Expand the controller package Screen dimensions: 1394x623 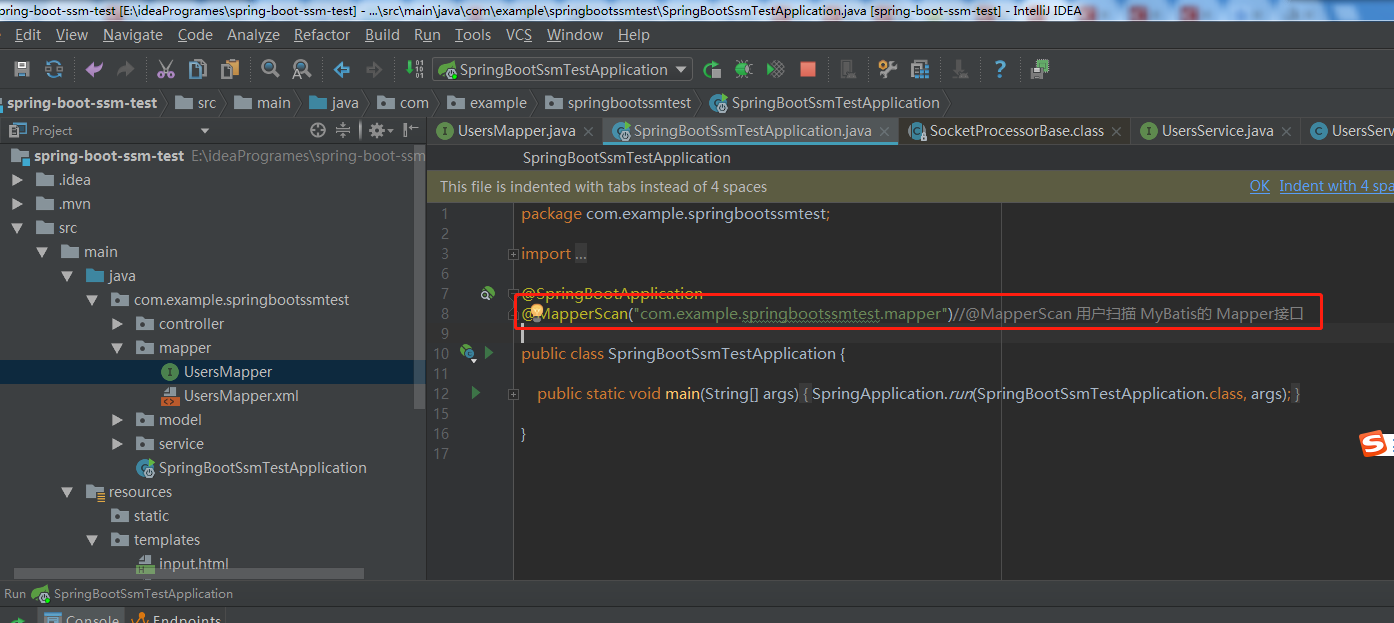pyautogui.click(x=117, y=324)
